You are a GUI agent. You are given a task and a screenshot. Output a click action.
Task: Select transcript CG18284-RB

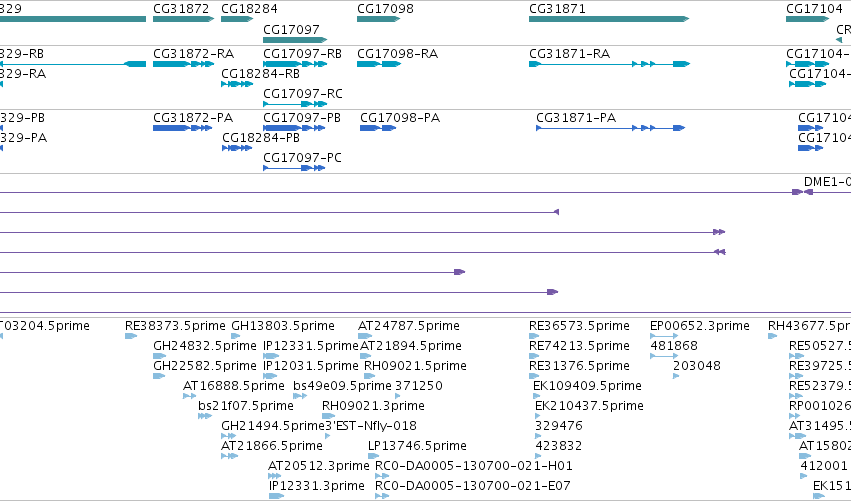(x=237, y=84)
